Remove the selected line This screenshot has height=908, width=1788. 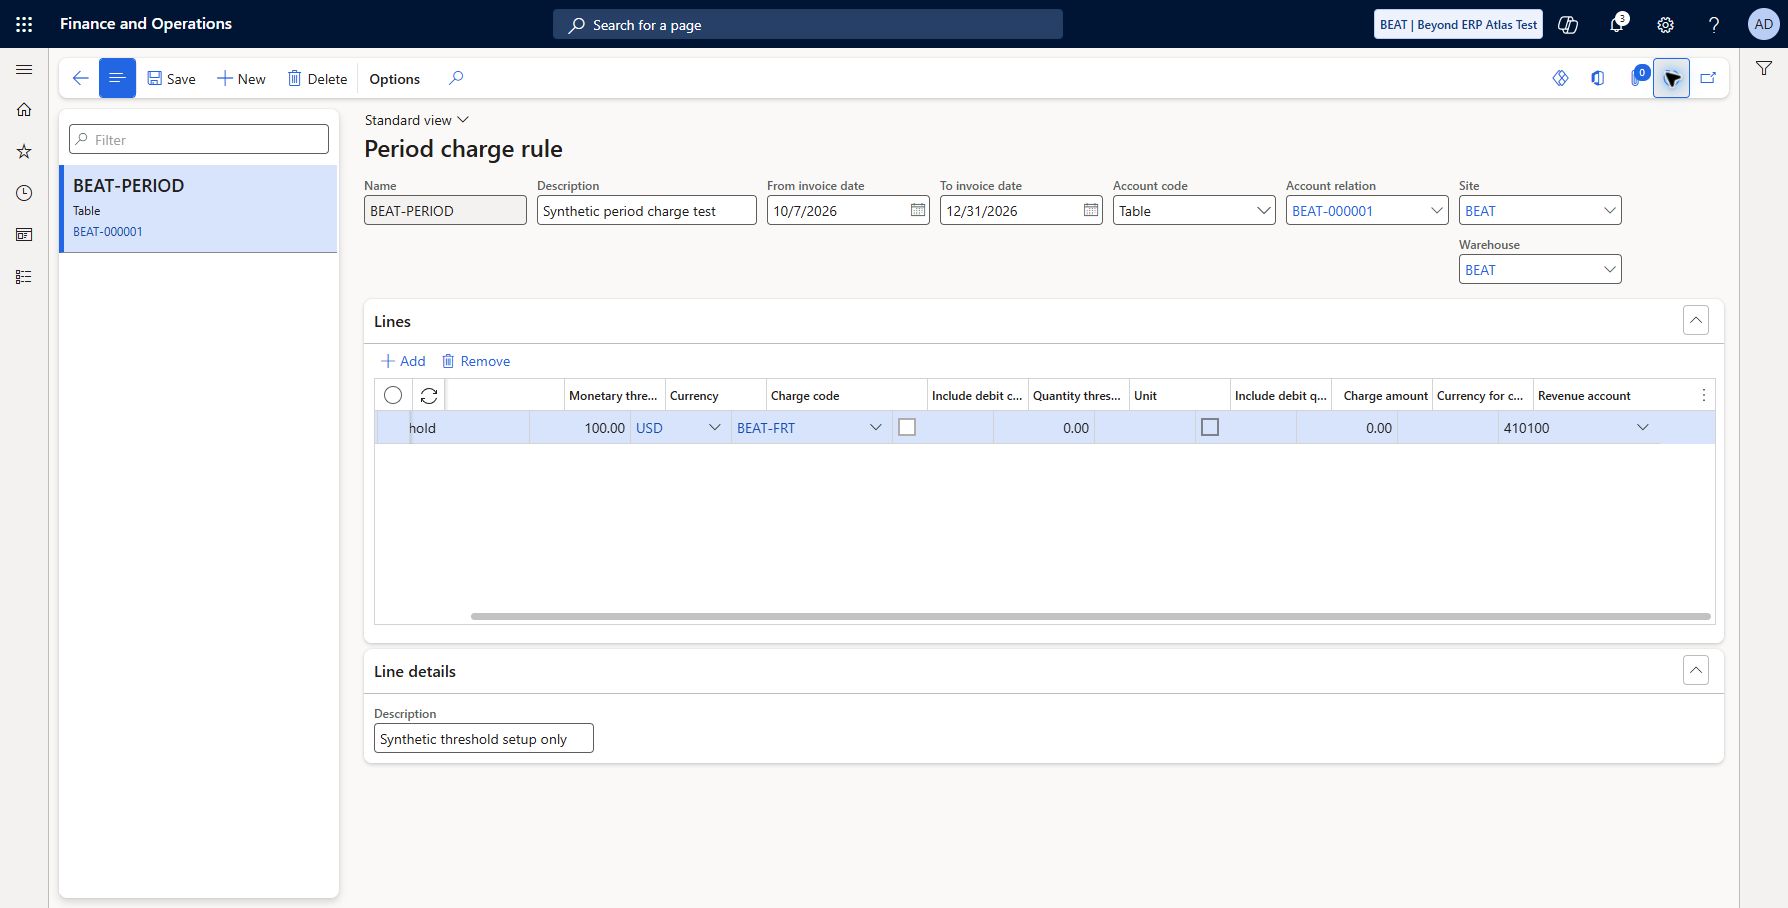tap(476, 361)
